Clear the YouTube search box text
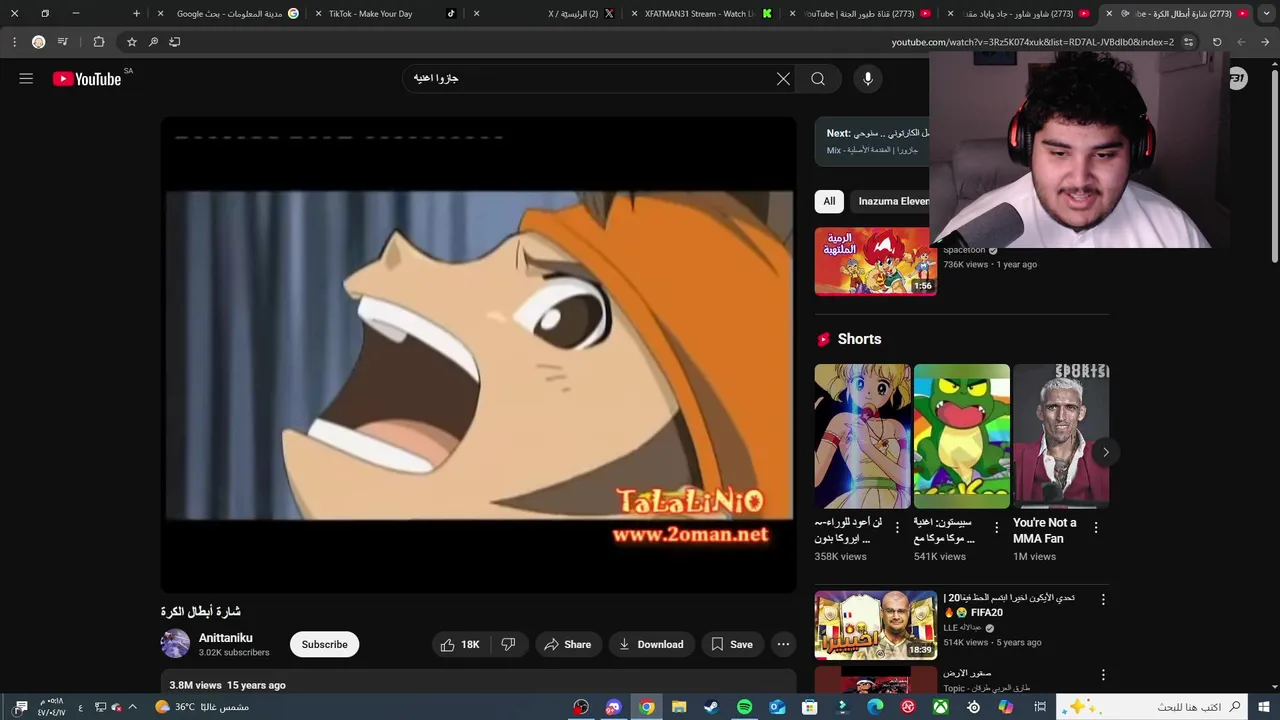The width and height of the screenshot is (1280, 720). tap(783, 79)
